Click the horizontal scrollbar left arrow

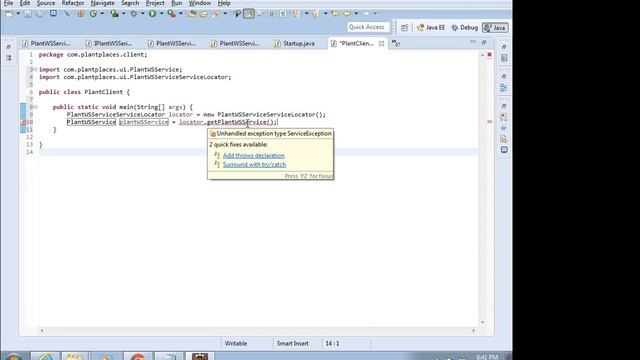(42, 331)
